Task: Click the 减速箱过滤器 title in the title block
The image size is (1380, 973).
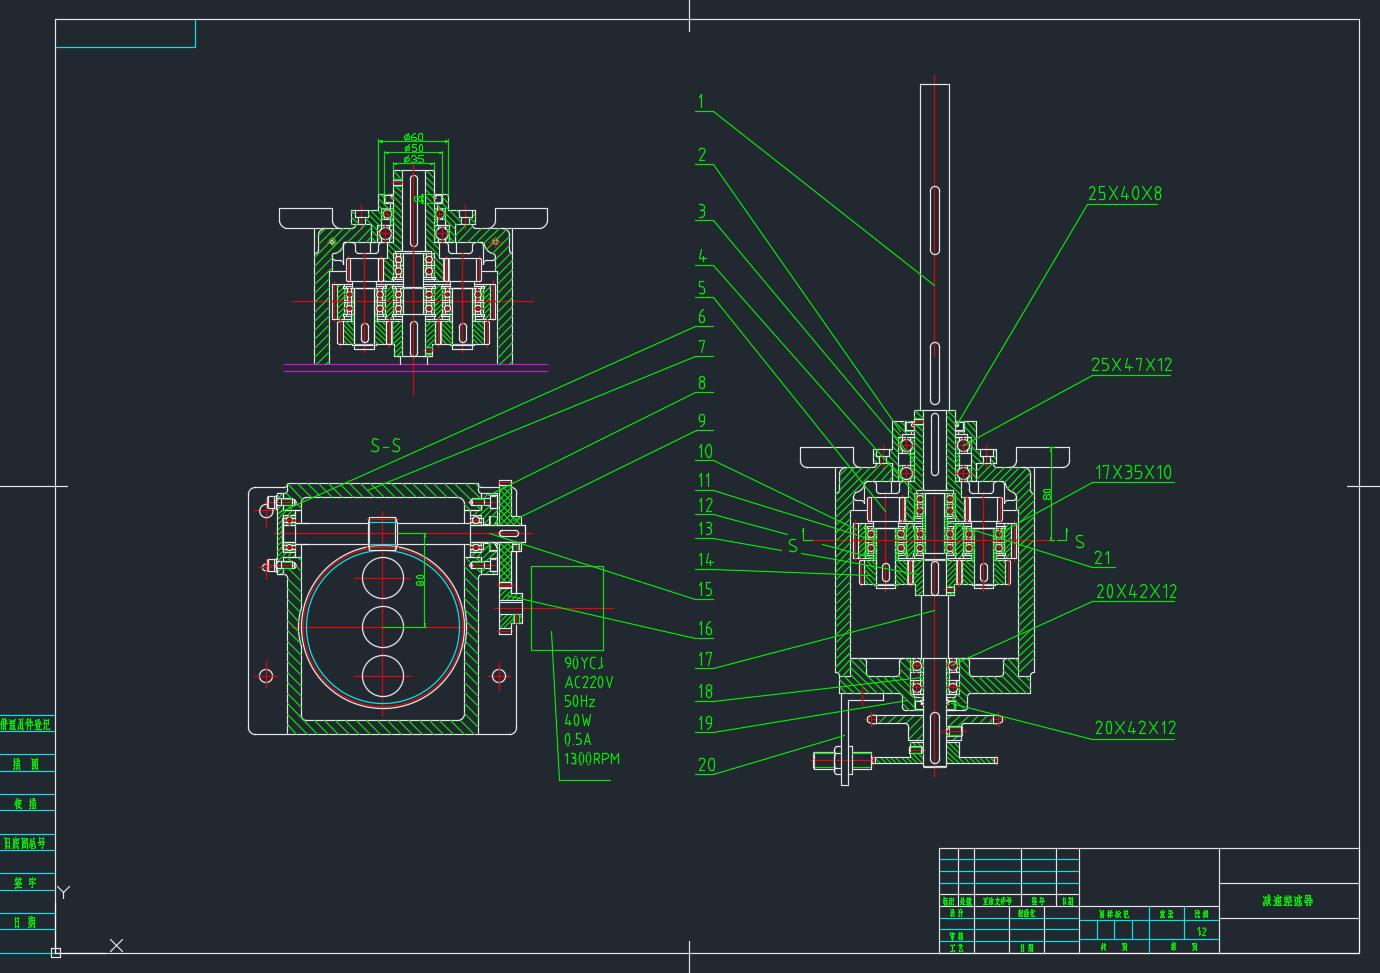Action: point(1288,900)
